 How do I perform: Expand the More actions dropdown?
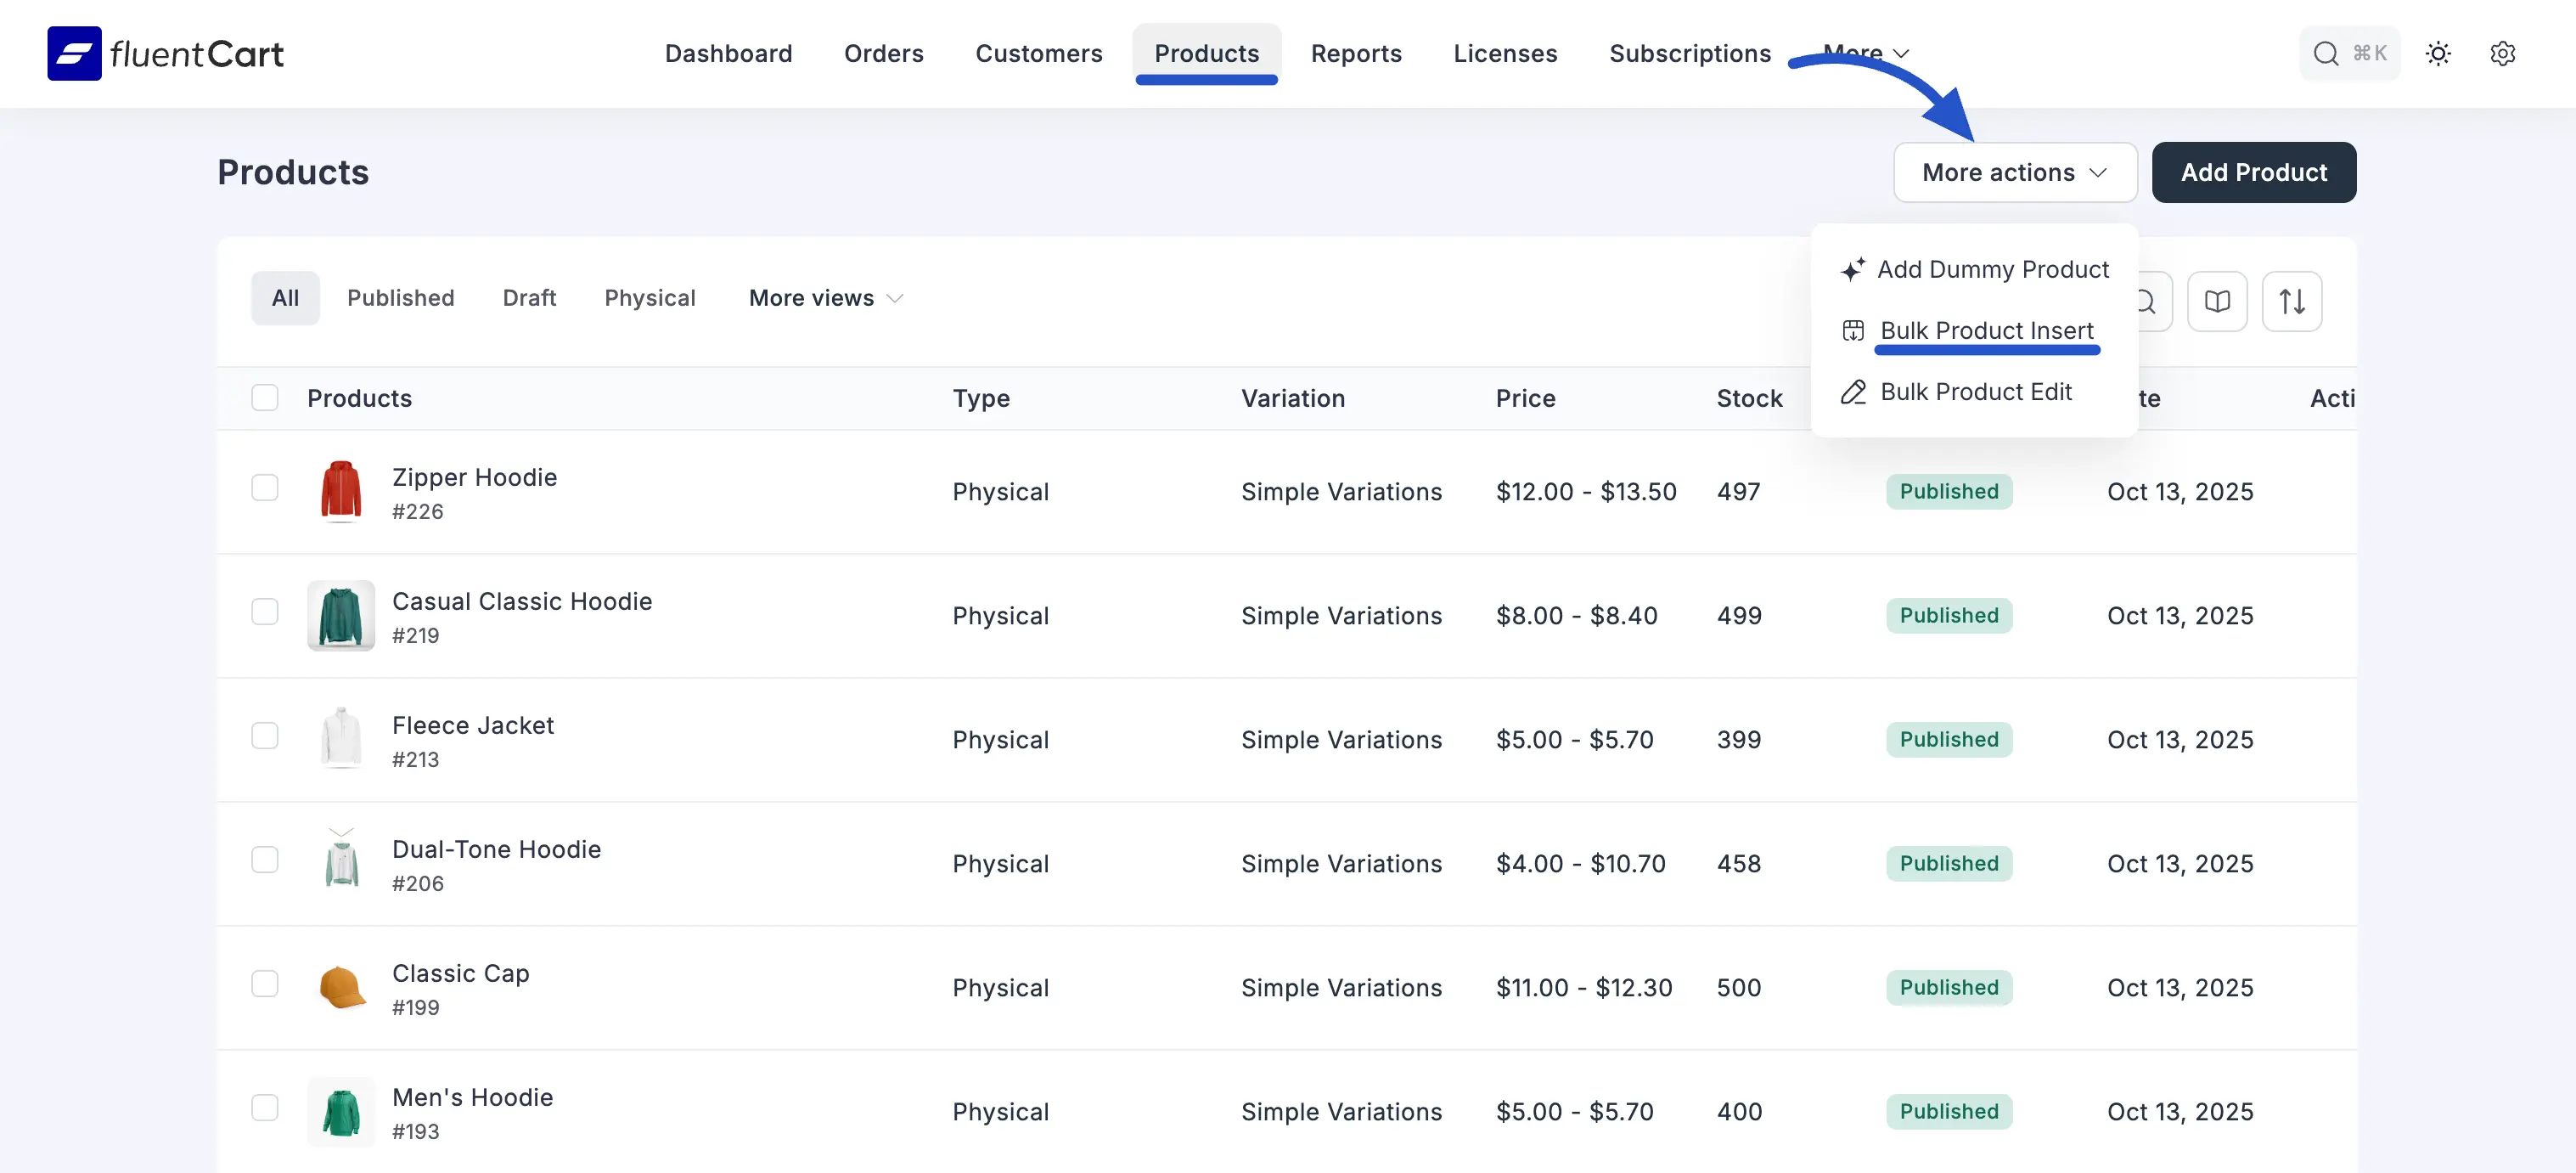[2014, 172]
